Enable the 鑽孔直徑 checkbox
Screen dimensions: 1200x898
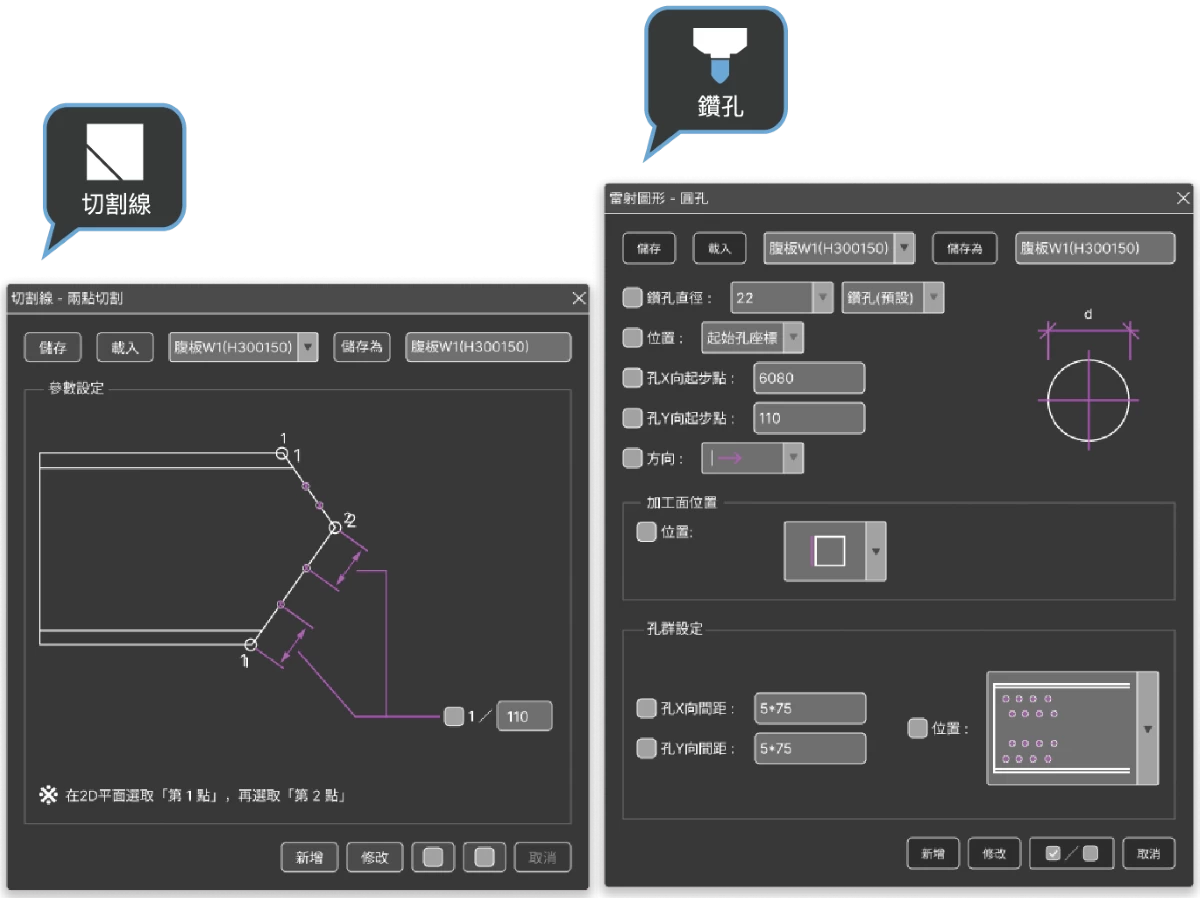click(x=632, y=298)
